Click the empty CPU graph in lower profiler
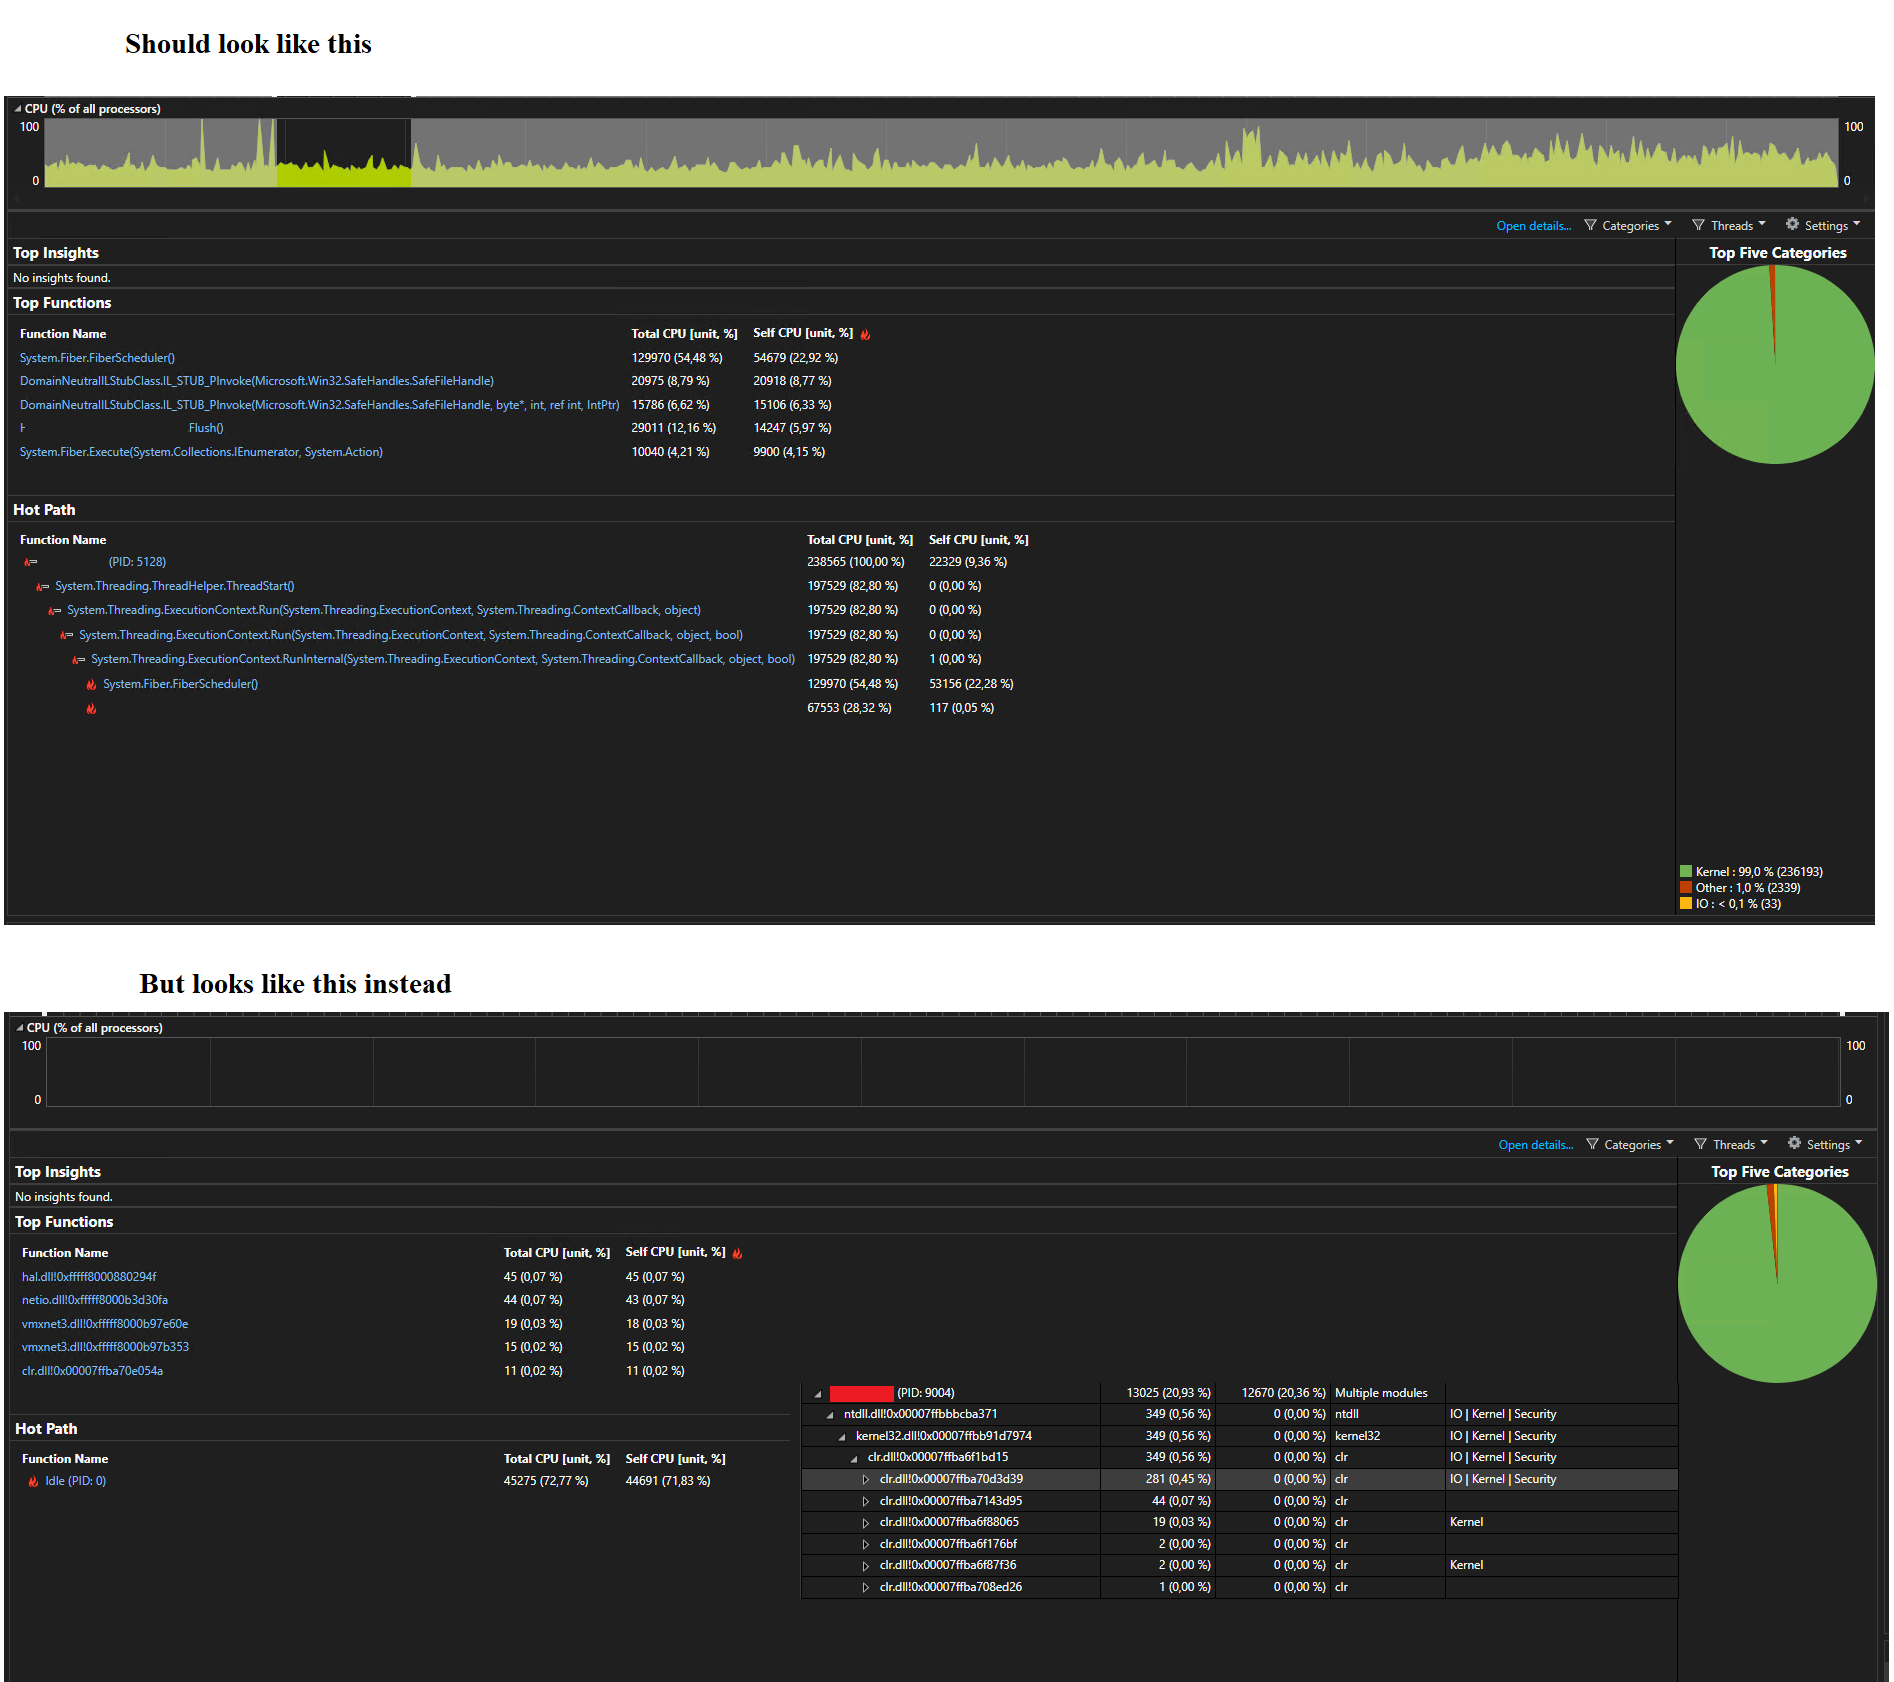1894x1682 pixels. point(942,1072)
